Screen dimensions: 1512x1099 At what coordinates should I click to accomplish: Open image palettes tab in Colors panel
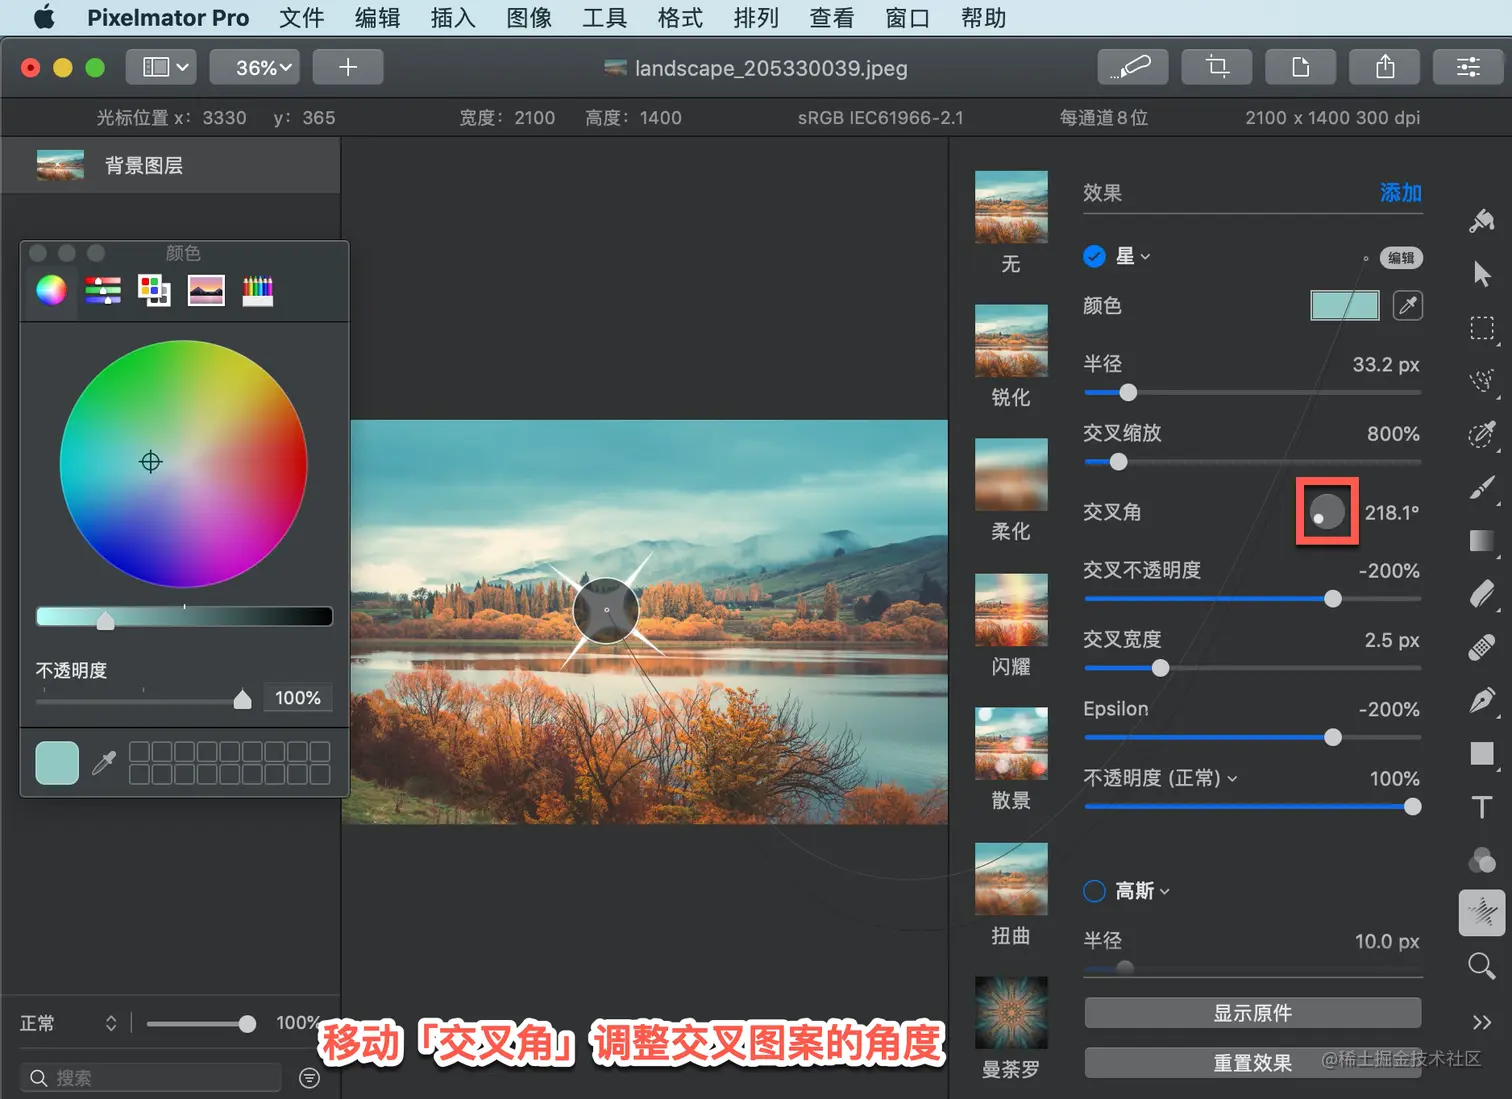[206, 290]
